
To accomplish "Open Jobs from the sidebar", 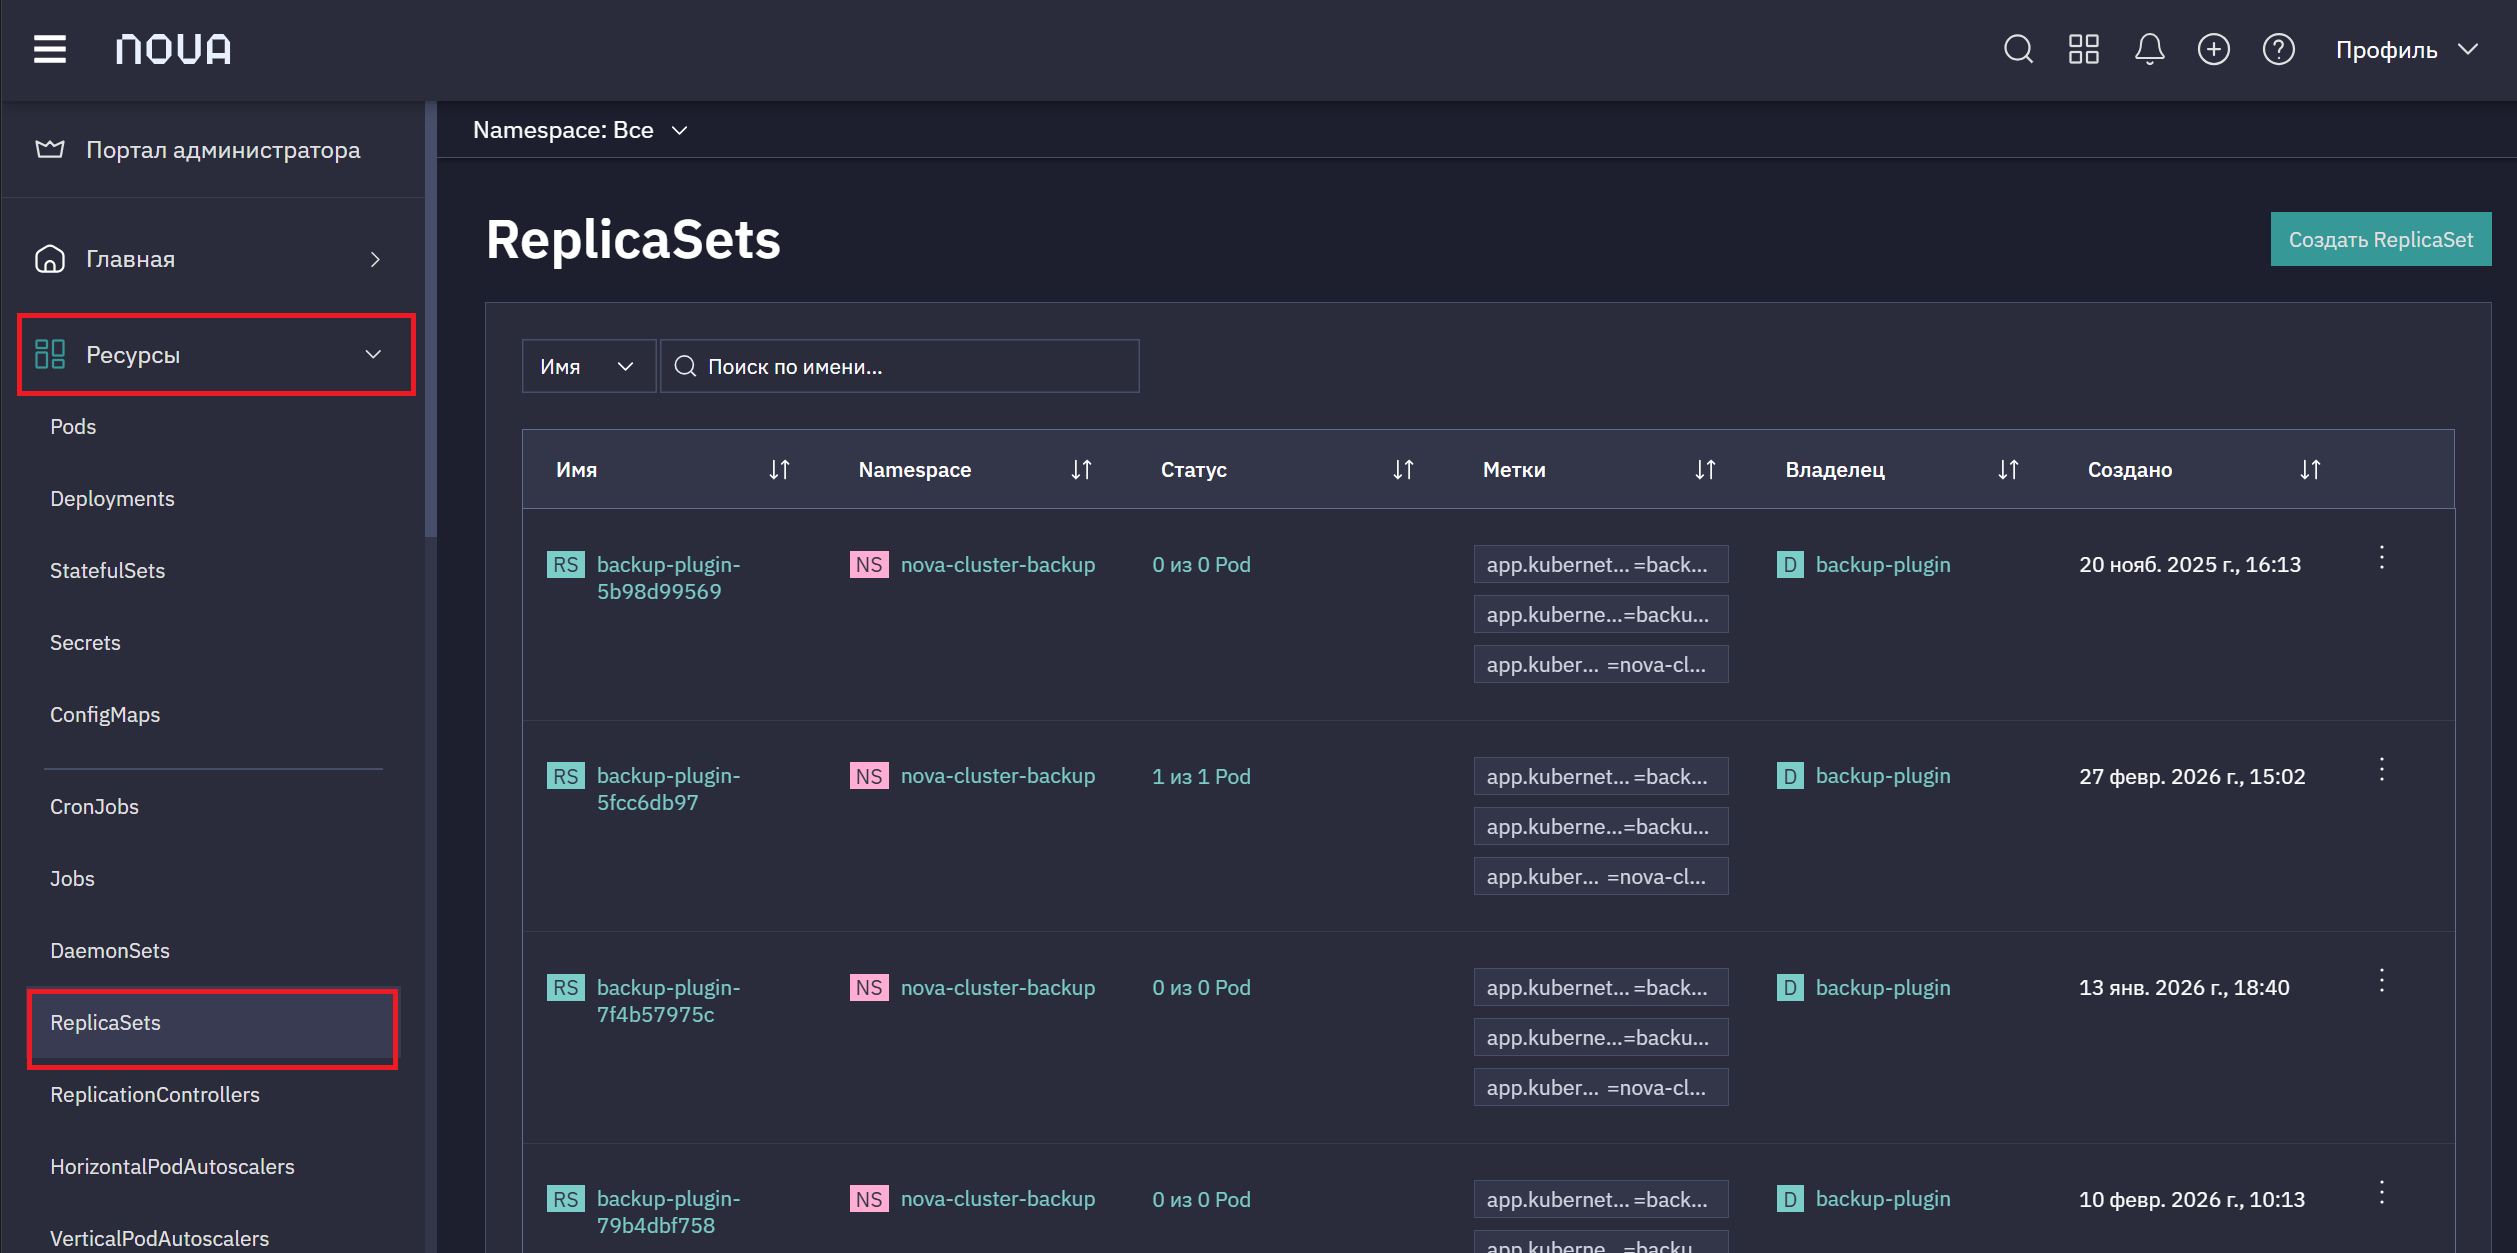I will (x=72, y=879).
